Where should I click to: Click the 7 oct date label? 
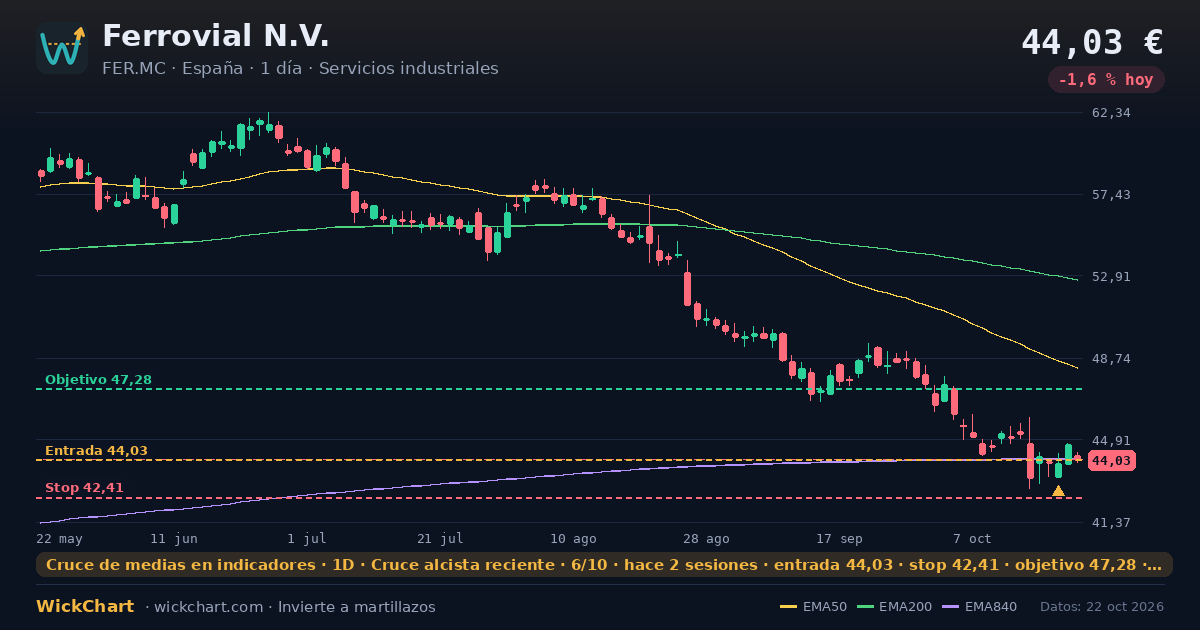(x=972, y=539)
